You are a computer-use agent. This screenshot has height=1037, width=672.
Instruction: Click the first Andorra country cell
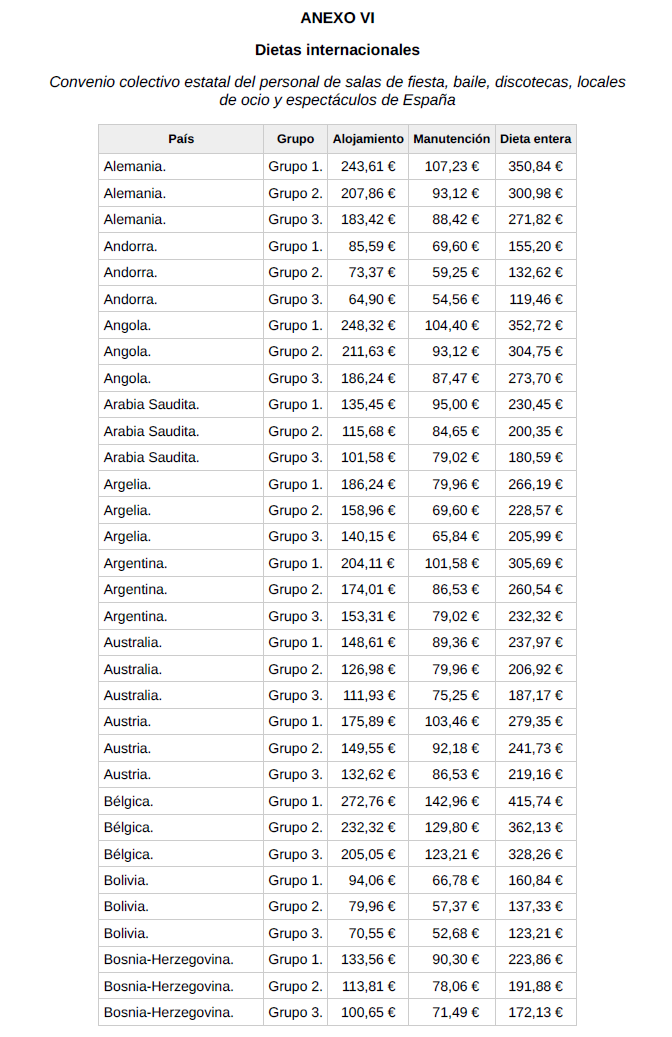(x=131, y=246)
